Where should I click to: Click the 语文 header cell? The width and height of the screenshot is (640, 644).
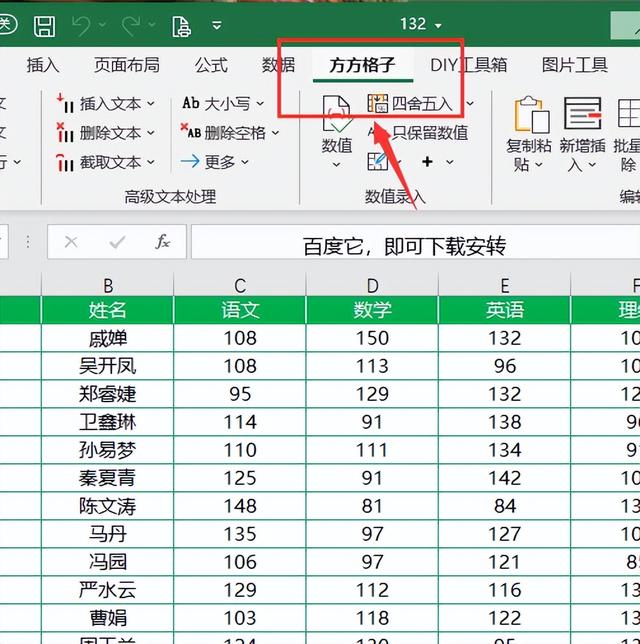240,310
